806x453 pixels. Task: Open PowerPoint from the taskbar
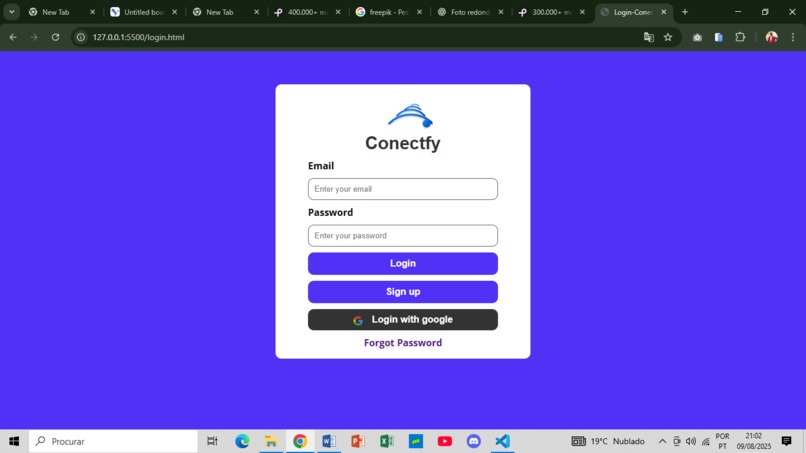pyautogui.click(x=358, y=441)
